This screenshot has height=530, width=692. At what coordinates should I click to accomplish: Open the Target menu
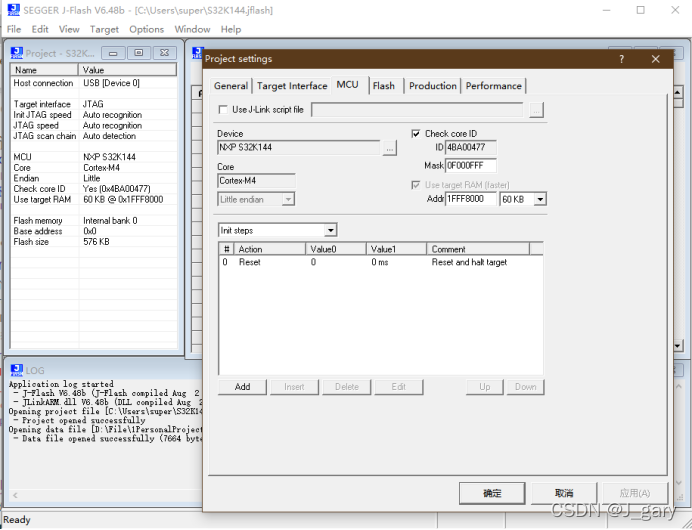(x=104, y=30)
